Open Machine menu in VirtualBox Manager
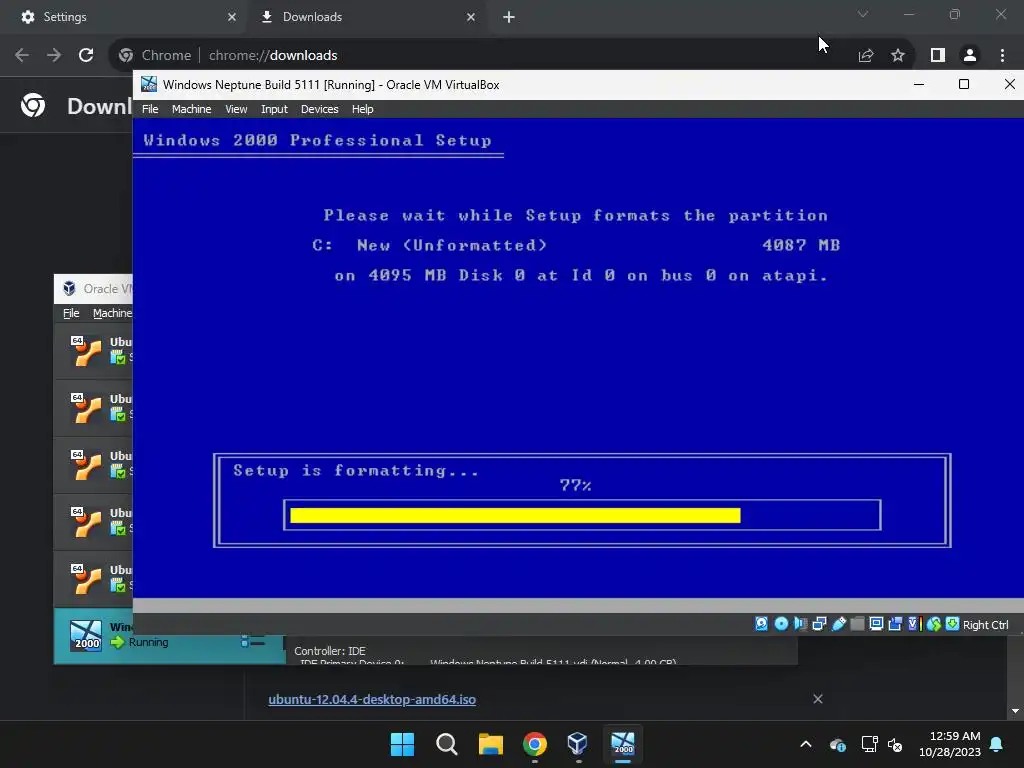The width and height of the screenshot is (1024, 768). (x=112, y=313)
